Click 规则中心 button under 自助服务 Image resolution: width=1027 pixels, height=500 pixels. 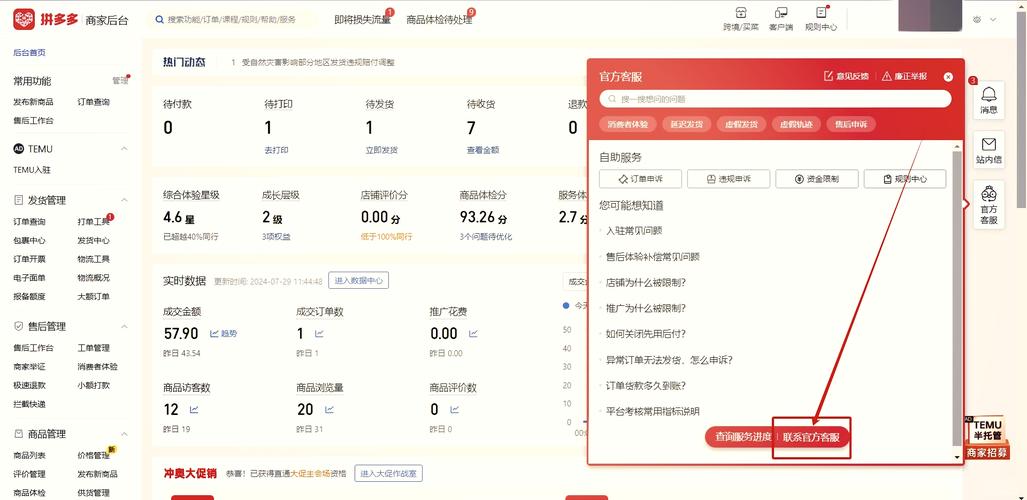pos(905,179)
